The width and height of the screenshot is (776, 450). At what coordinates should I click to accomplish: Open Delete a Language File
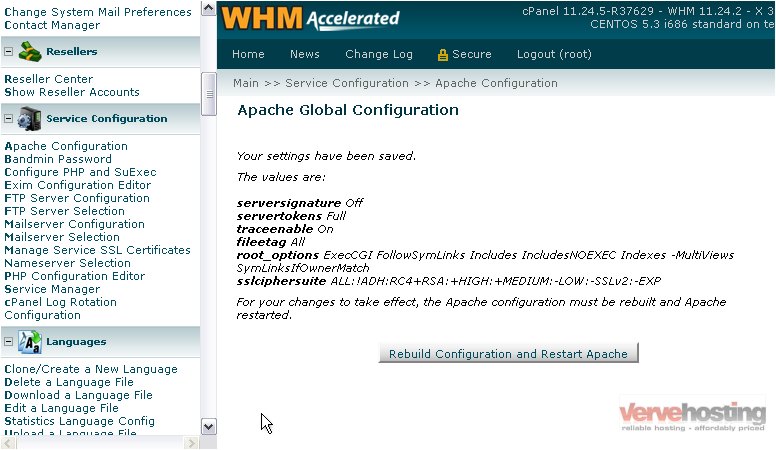[69, 382]
